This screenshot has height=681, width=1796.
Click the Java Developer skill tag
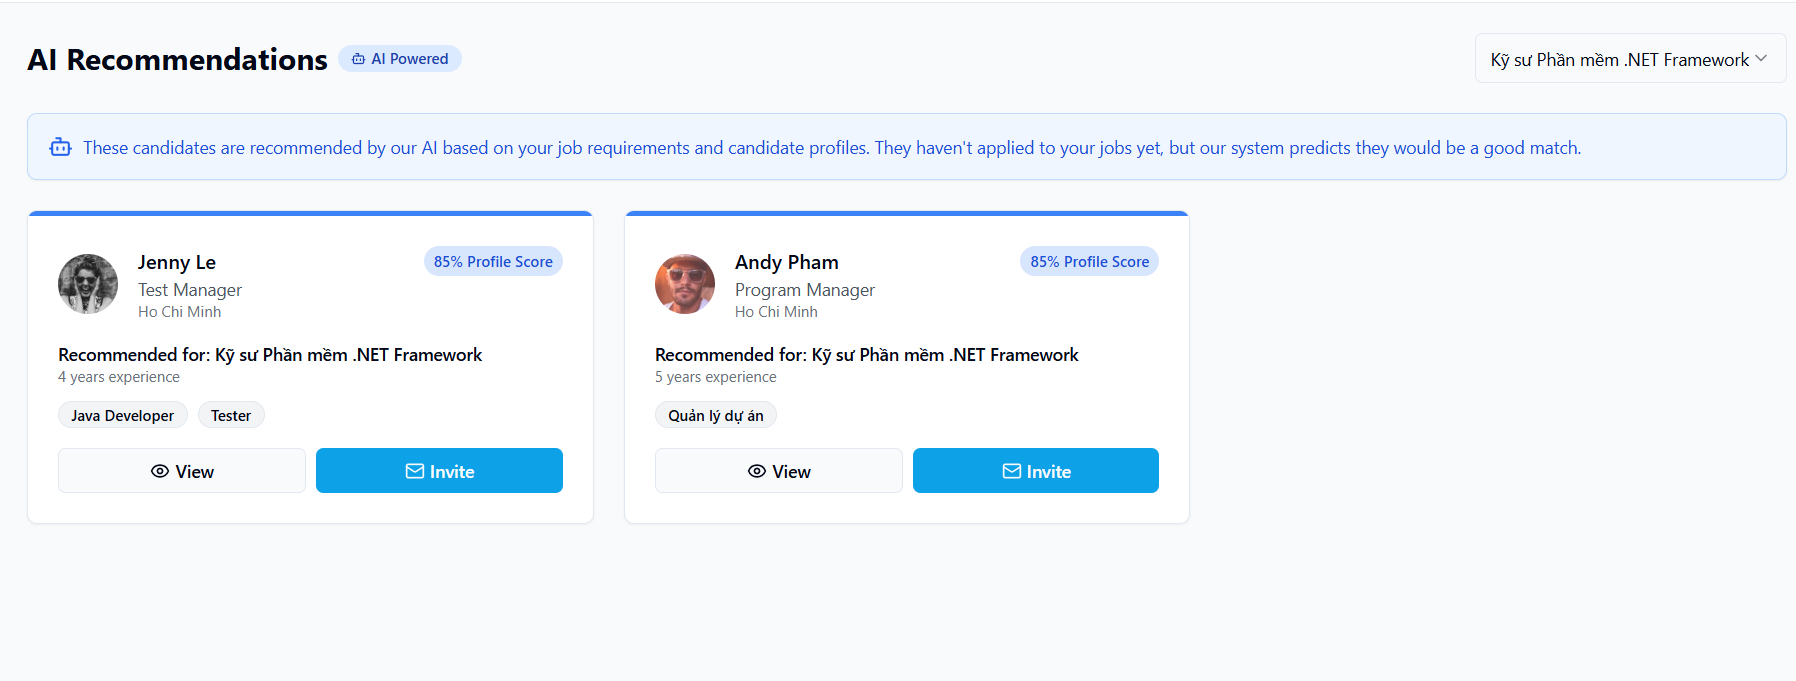122,416
